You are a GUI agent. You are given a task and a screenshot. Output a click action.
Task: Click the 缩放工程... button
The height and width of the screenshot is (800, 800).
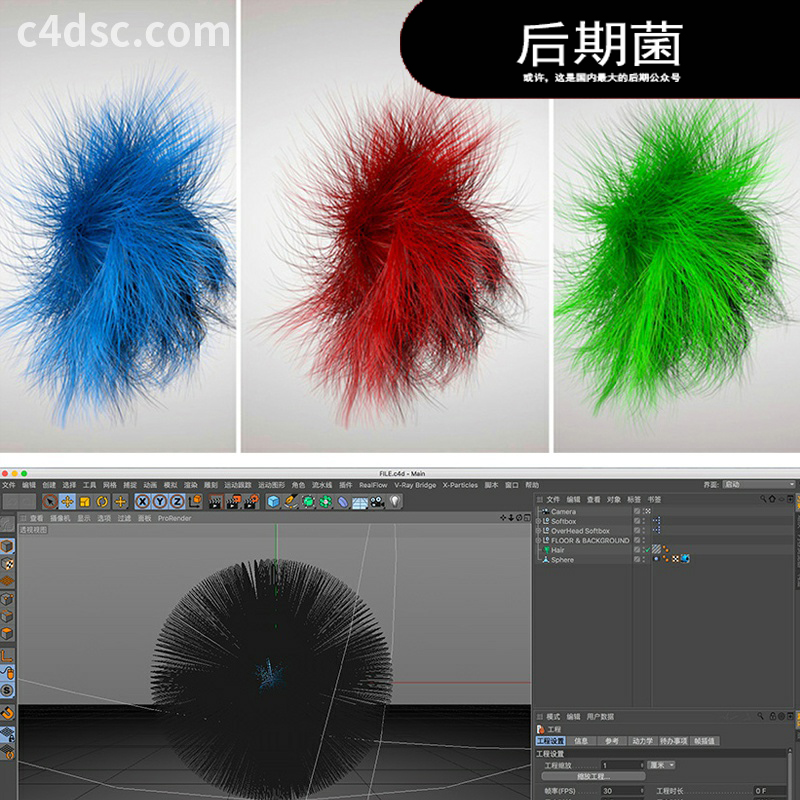coord(593,777)
